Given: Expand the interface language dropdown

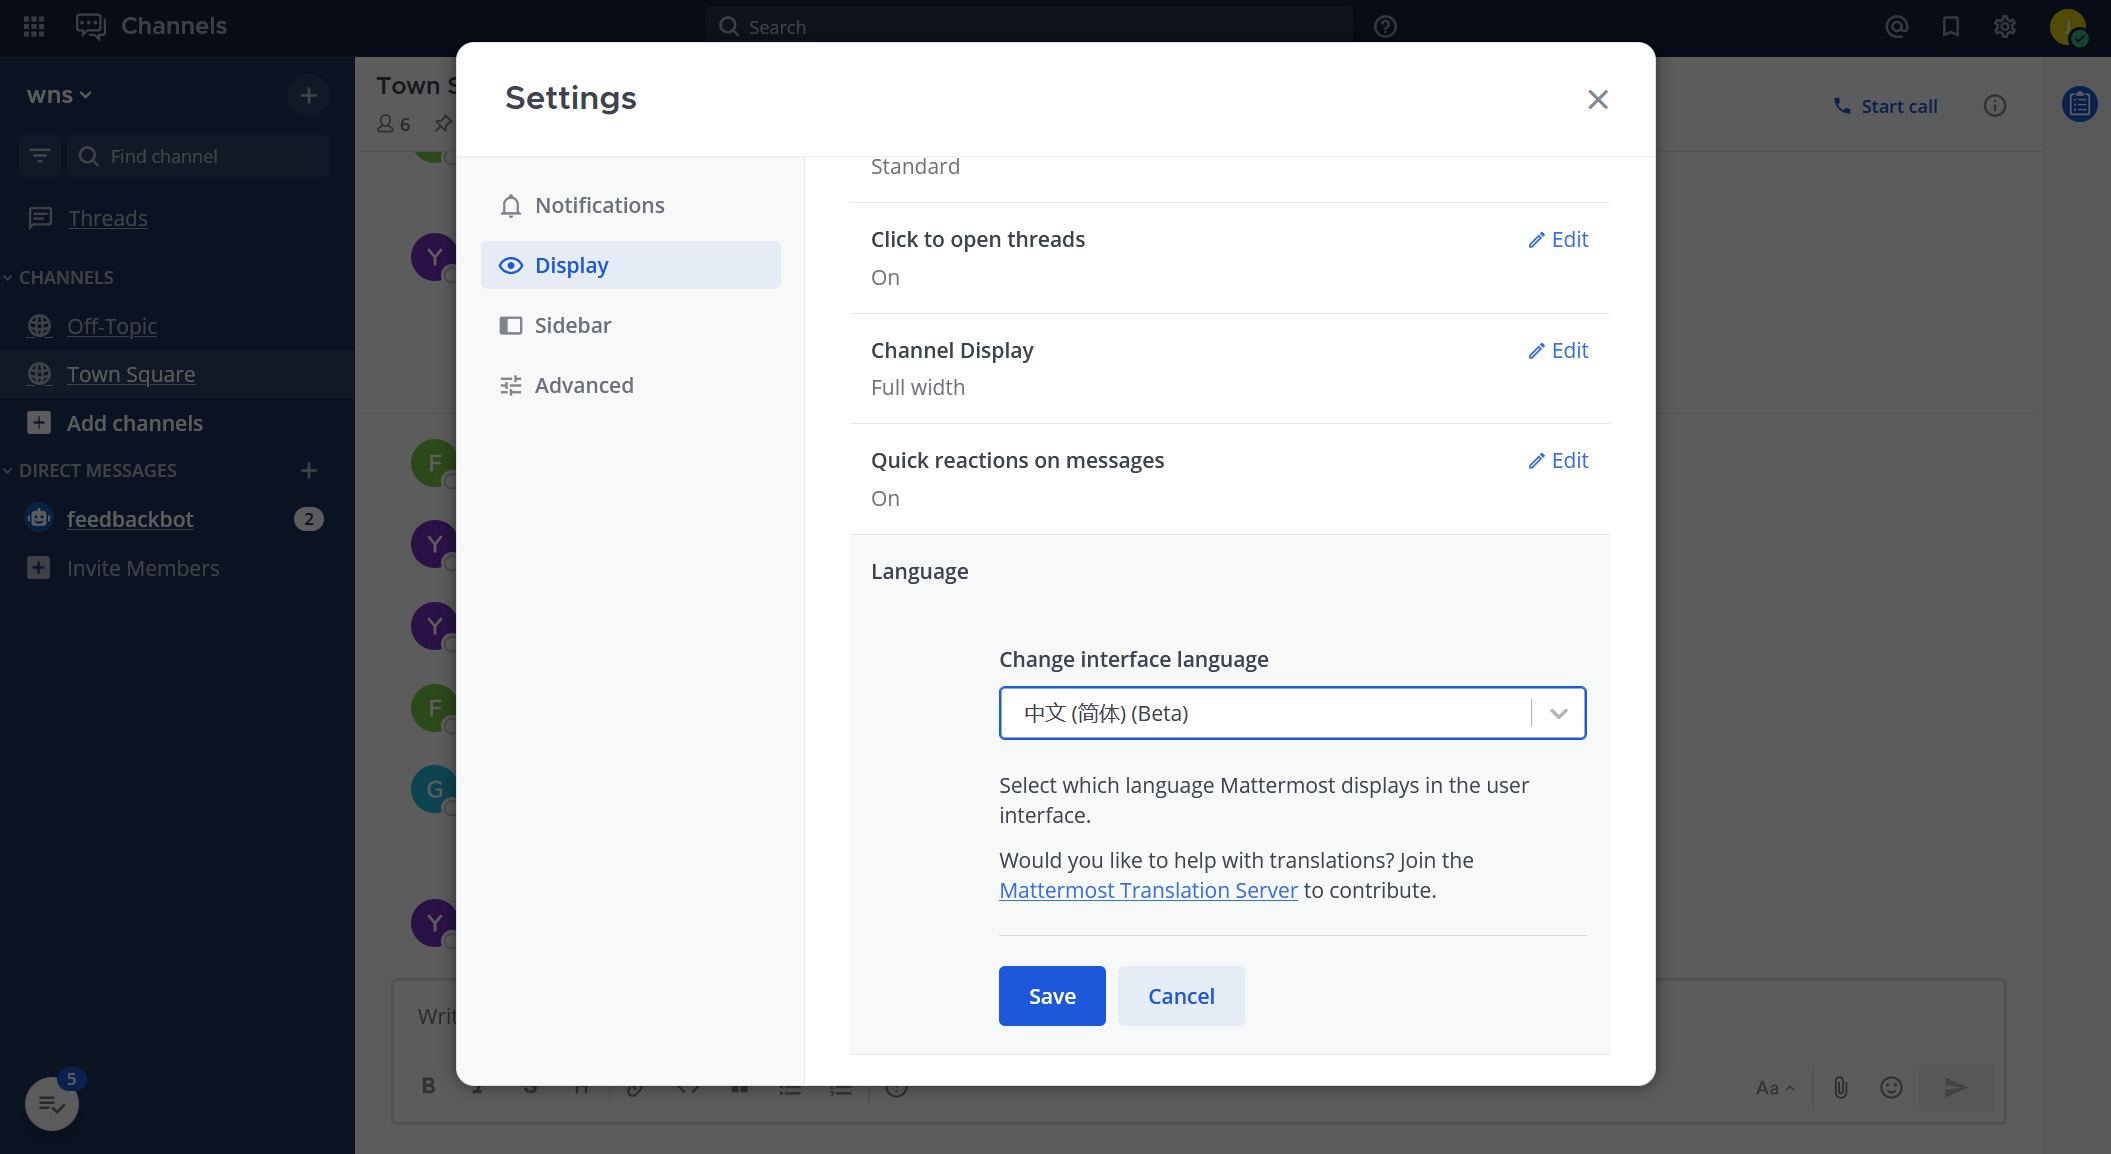Looking at the screenshot, I should [x=1558, y=713].
